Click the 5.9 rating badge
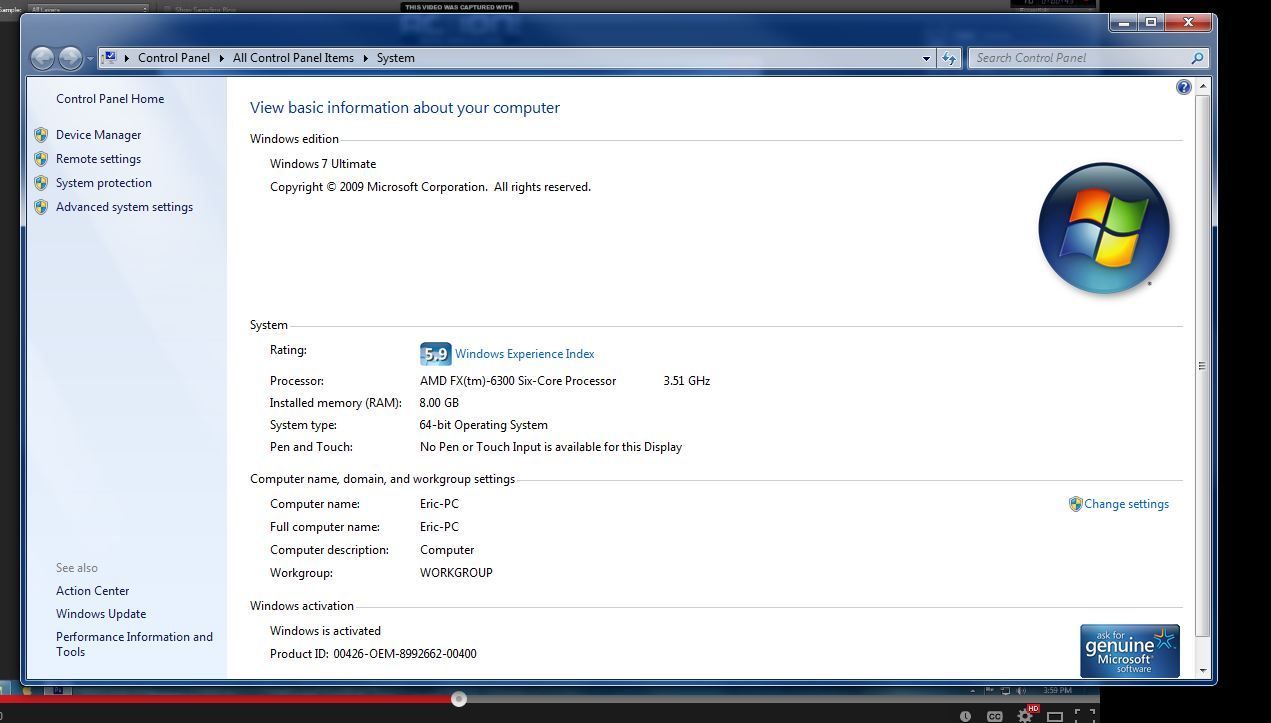The height and width of the screenshot is (723, 1271). click(x=436, y=354)
